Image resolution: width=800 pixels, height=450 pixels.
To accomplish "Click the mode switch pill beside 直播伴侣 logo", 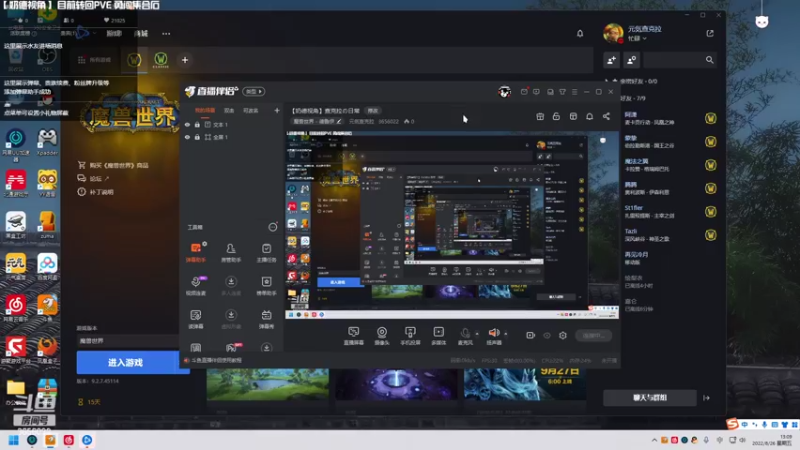I will click(254, 91).
